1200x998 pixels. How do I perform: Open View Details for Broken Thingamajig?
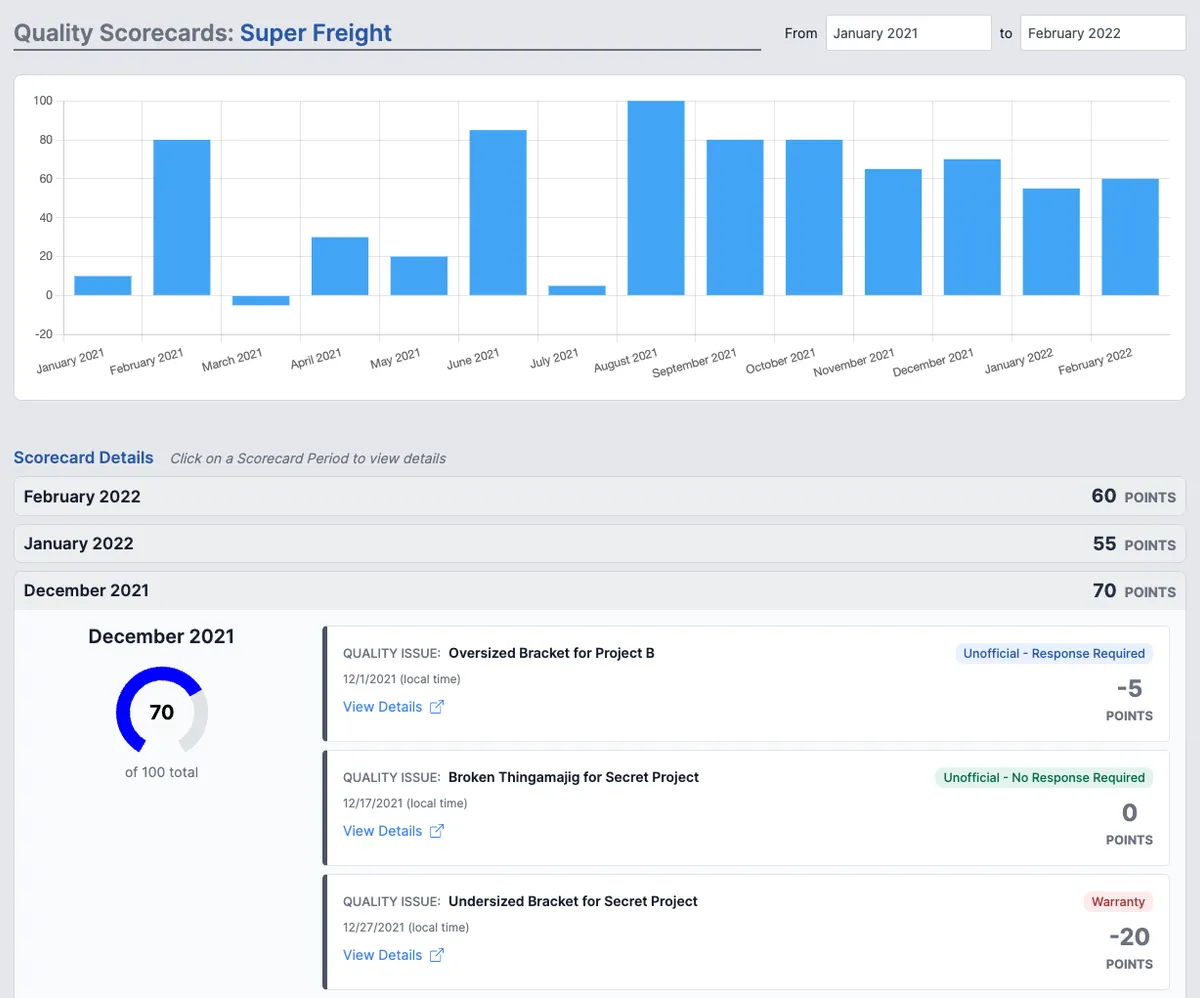pos(383,831)
